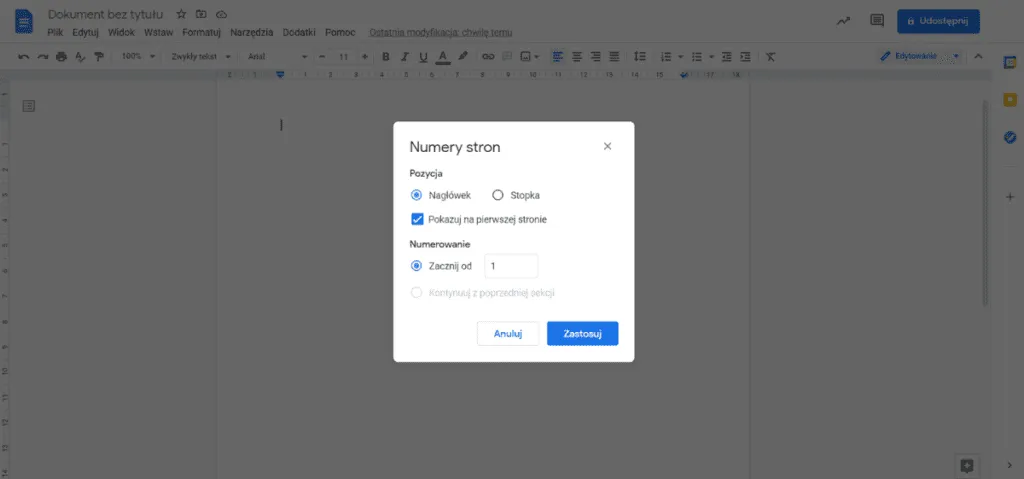
Task: Select the Stopka position option
Action: pos(498,195)
